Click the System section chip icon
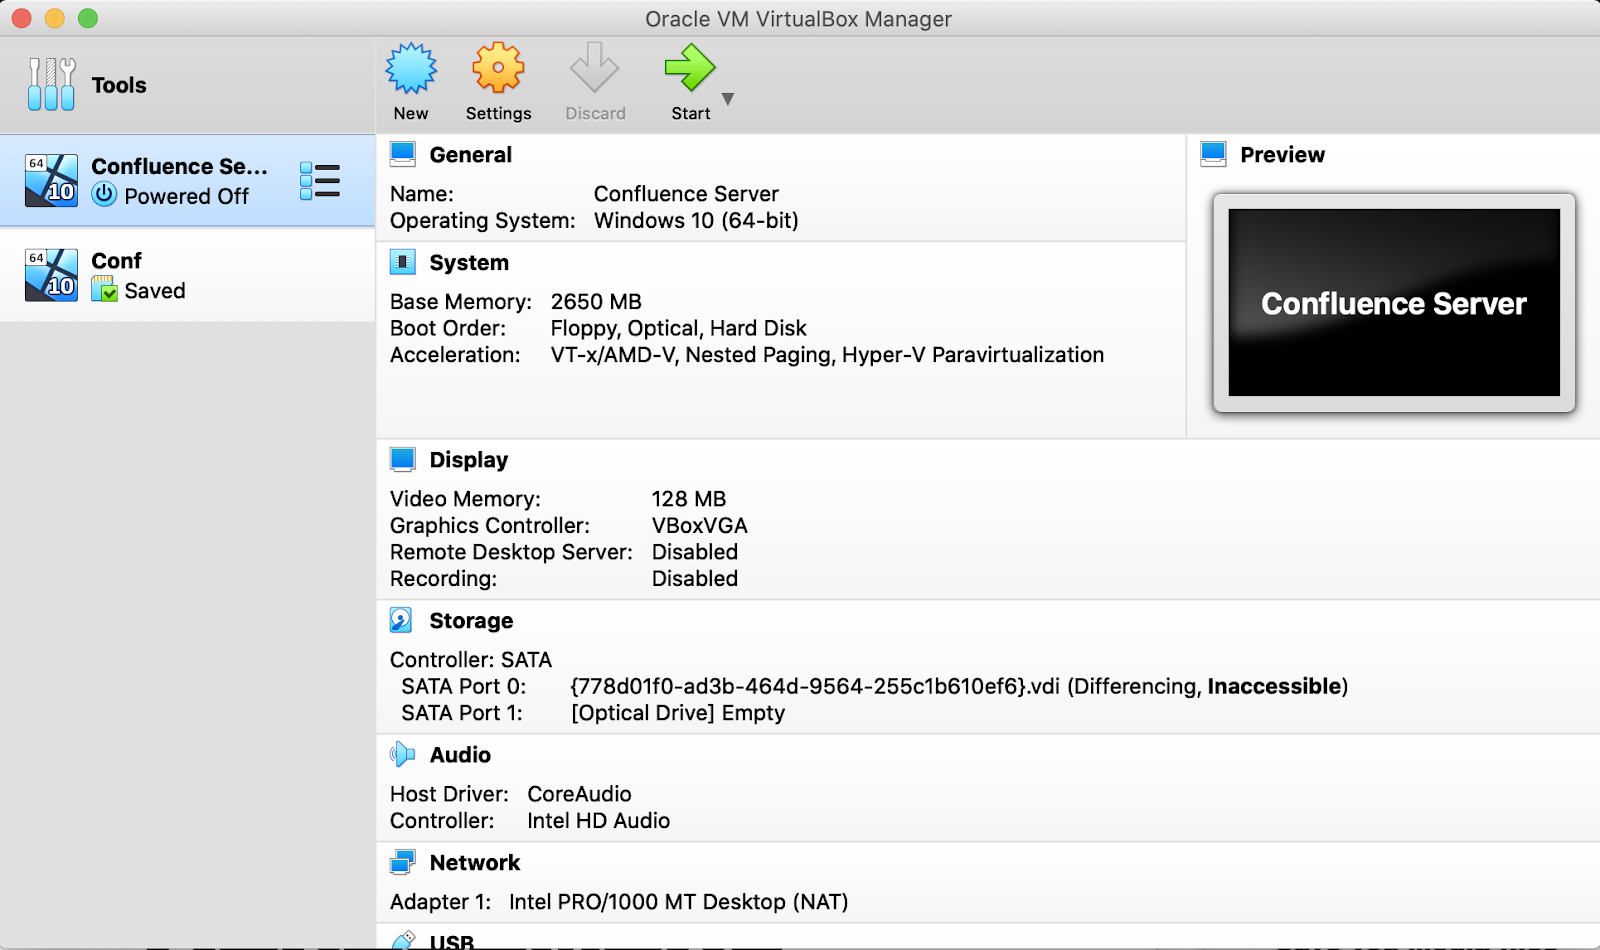Screen dimensions: 1600x950 pyautogui.click(x=403, y=262)
